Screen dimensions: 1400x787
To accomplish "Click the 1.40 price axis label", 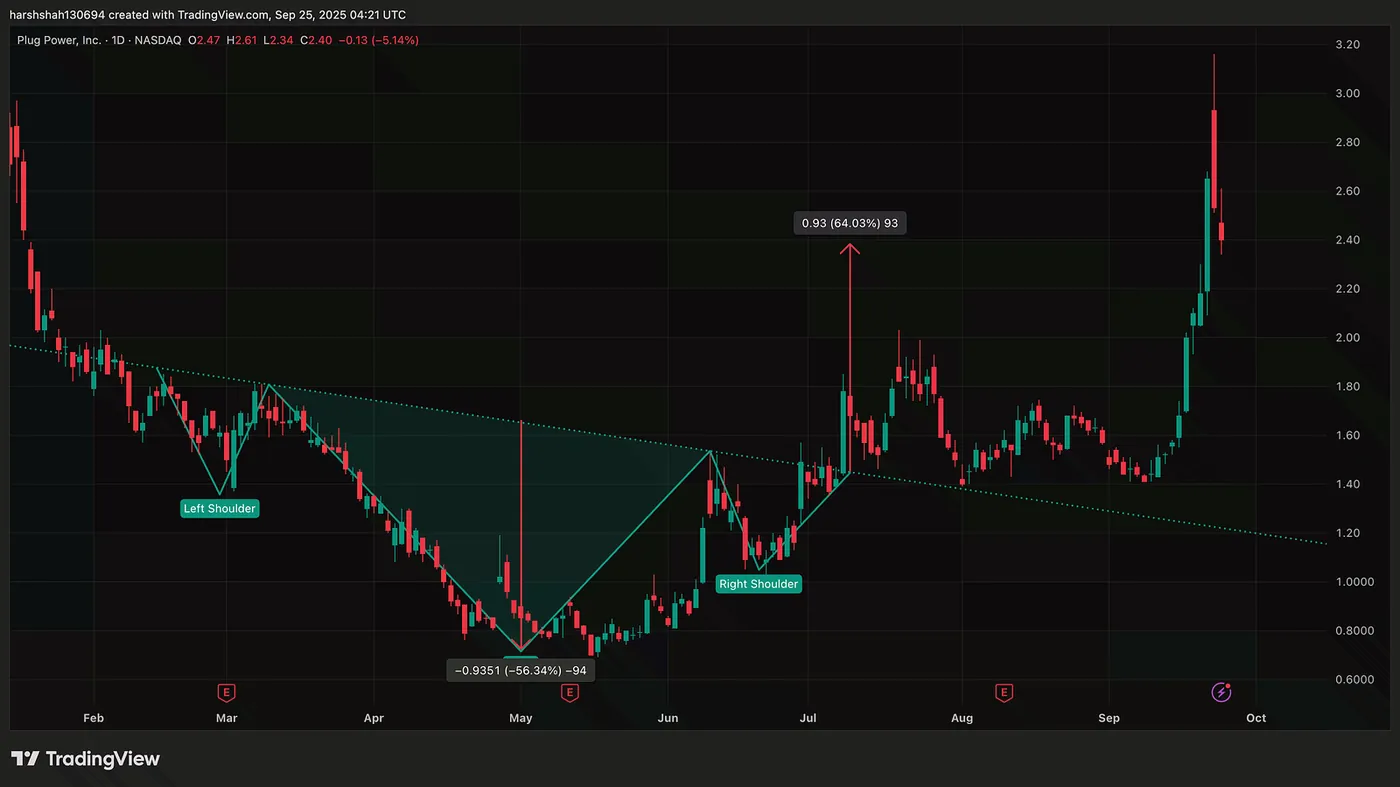I will [x=1347, y=484].
